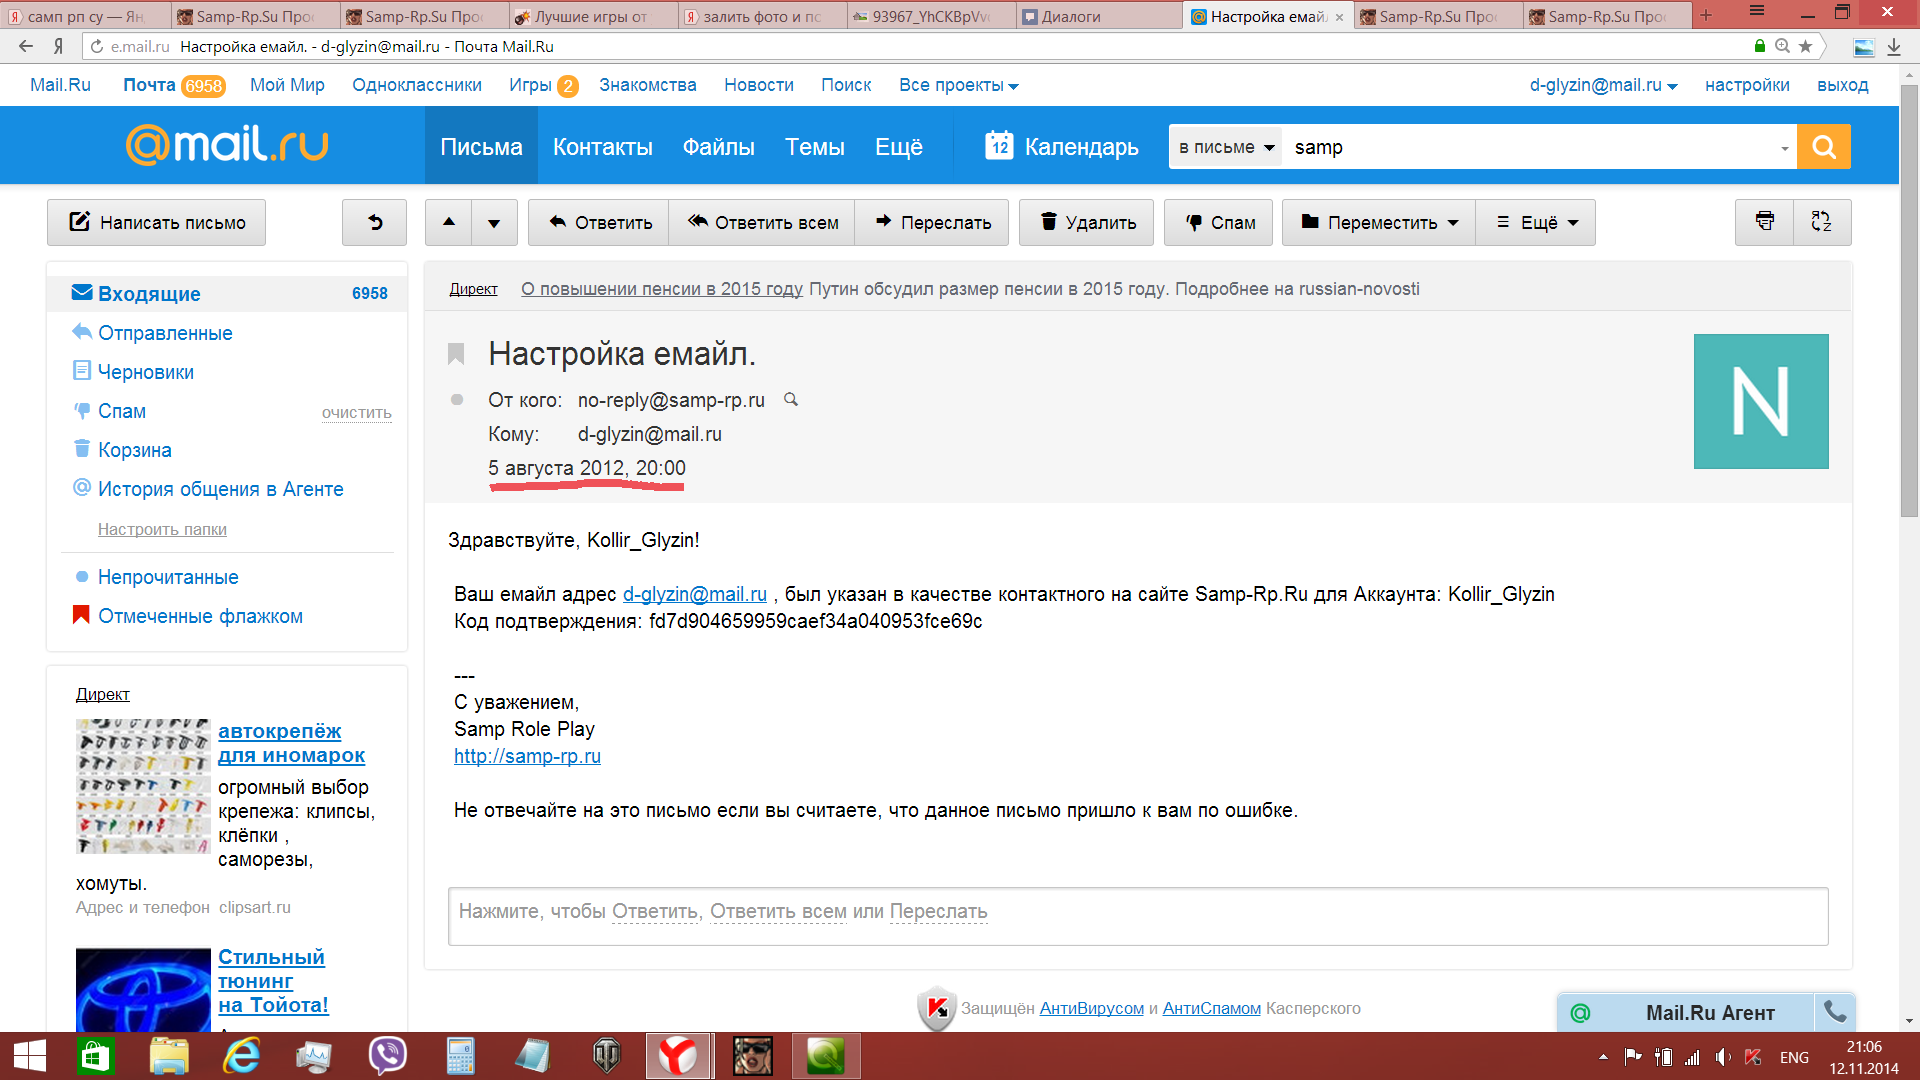This screenshot has height=1080, width=1920.
Task: Open the Файлы tab
Action: (718, 147)
